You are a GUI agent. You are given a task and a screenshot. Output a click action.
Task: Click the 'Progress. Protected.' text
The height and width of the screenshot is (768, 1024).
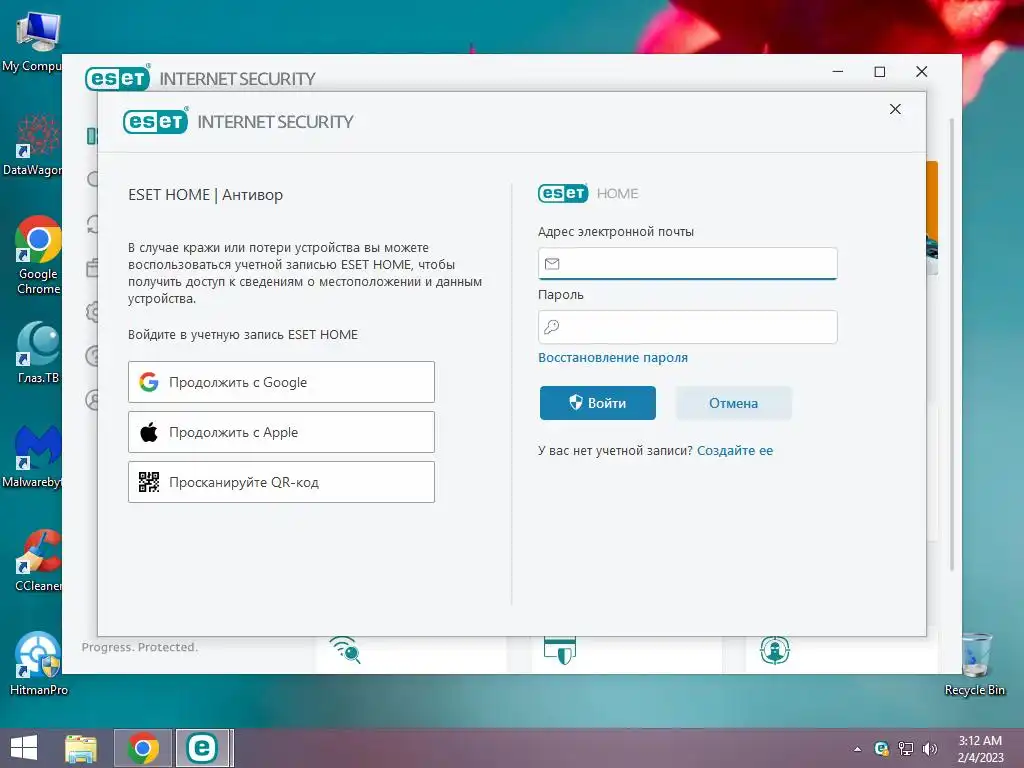pyautogui.click(x=140, y=647)
